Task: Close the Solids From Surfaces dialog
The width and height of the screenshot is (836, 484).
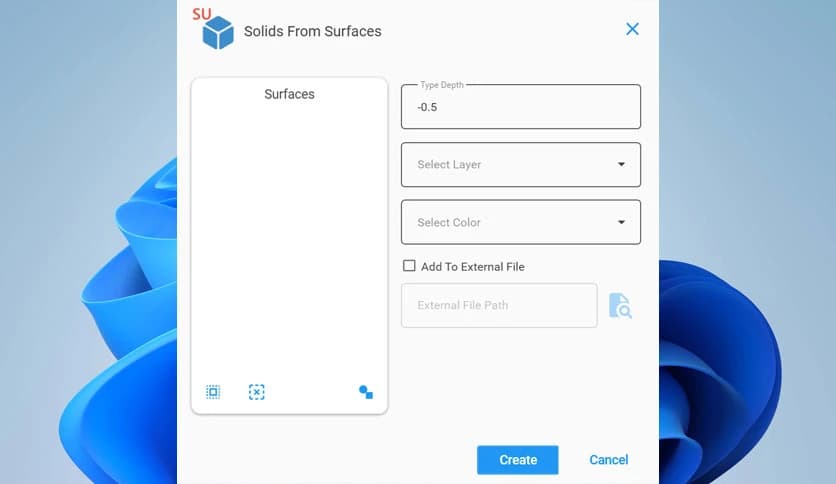Action: click(632, 29)
